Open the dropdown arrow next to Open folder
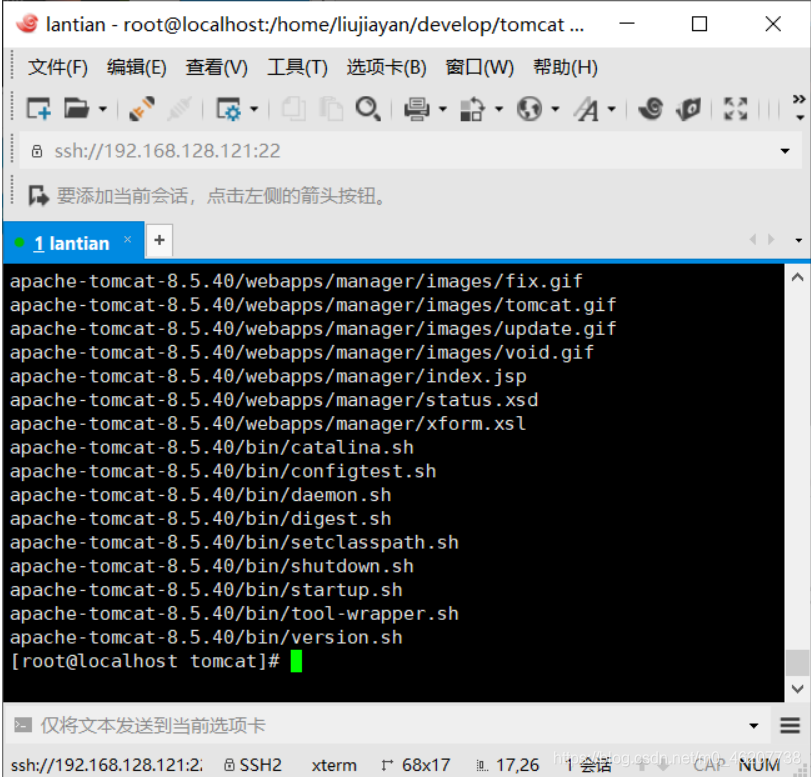Screen dimensions: 811x777 (x=102, y=109)
